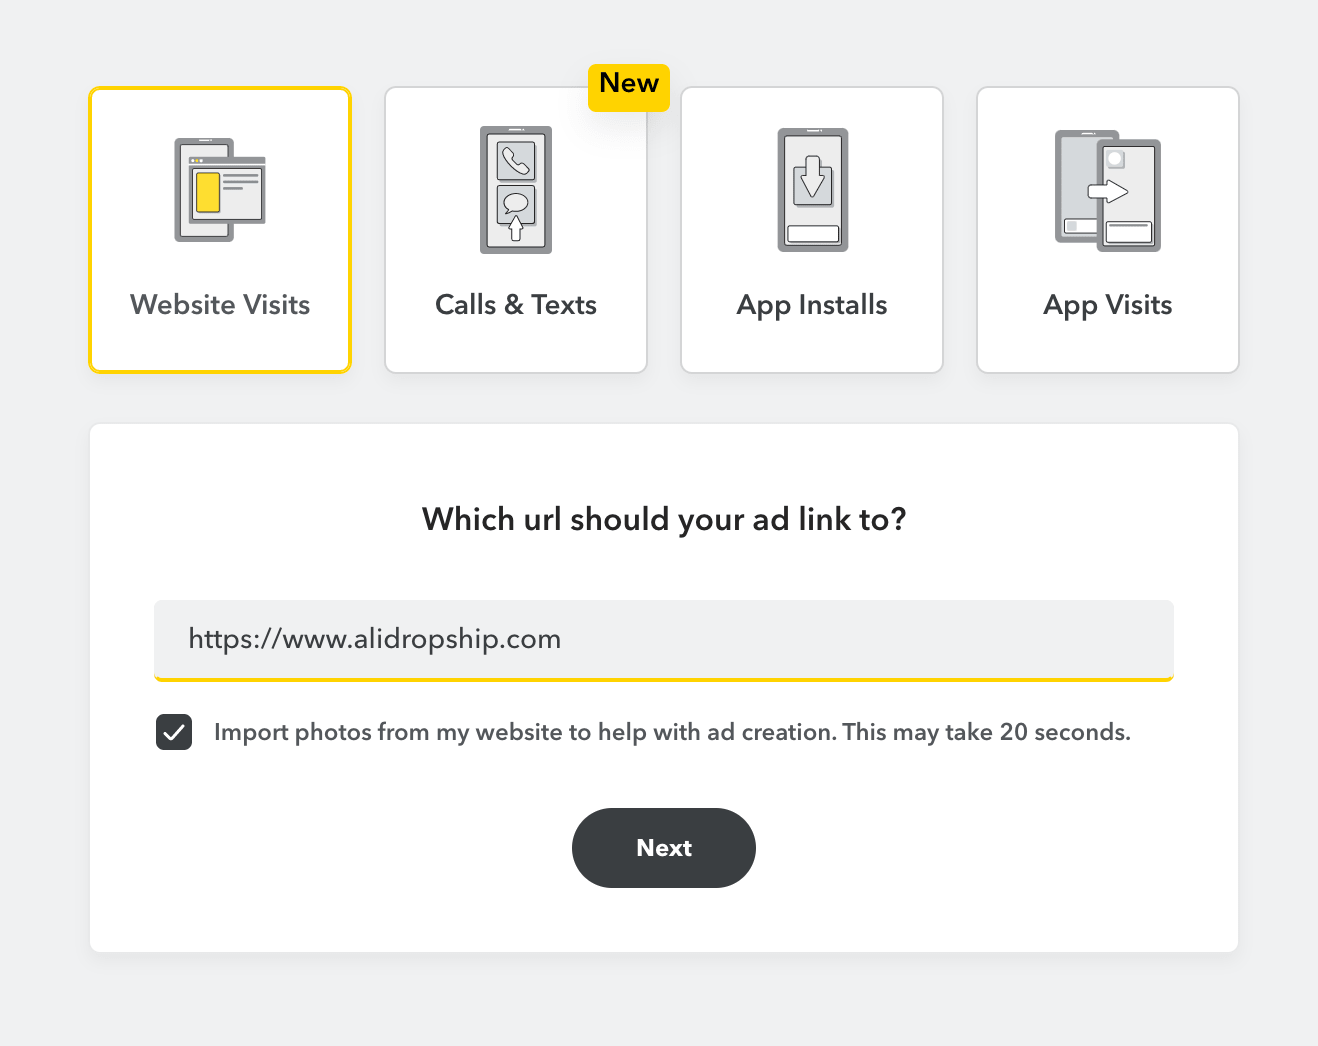Click the 'Import photos from my website' label
Viewport: 1318px width, 1046px height.
(x=671, y=732)
